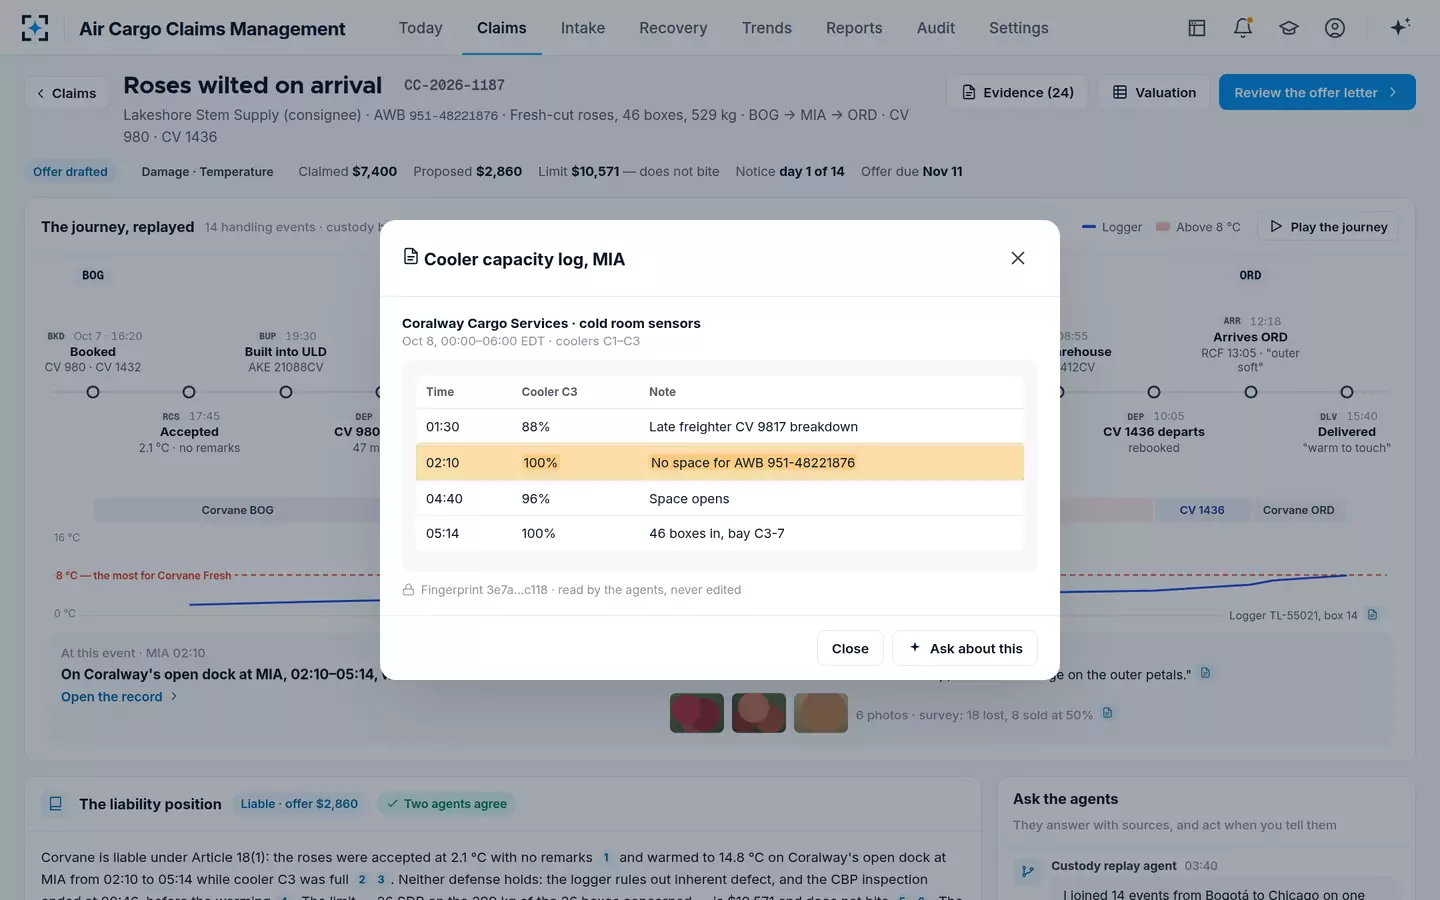Open citation reference 3
The image size is (1440, 900).
381,880
